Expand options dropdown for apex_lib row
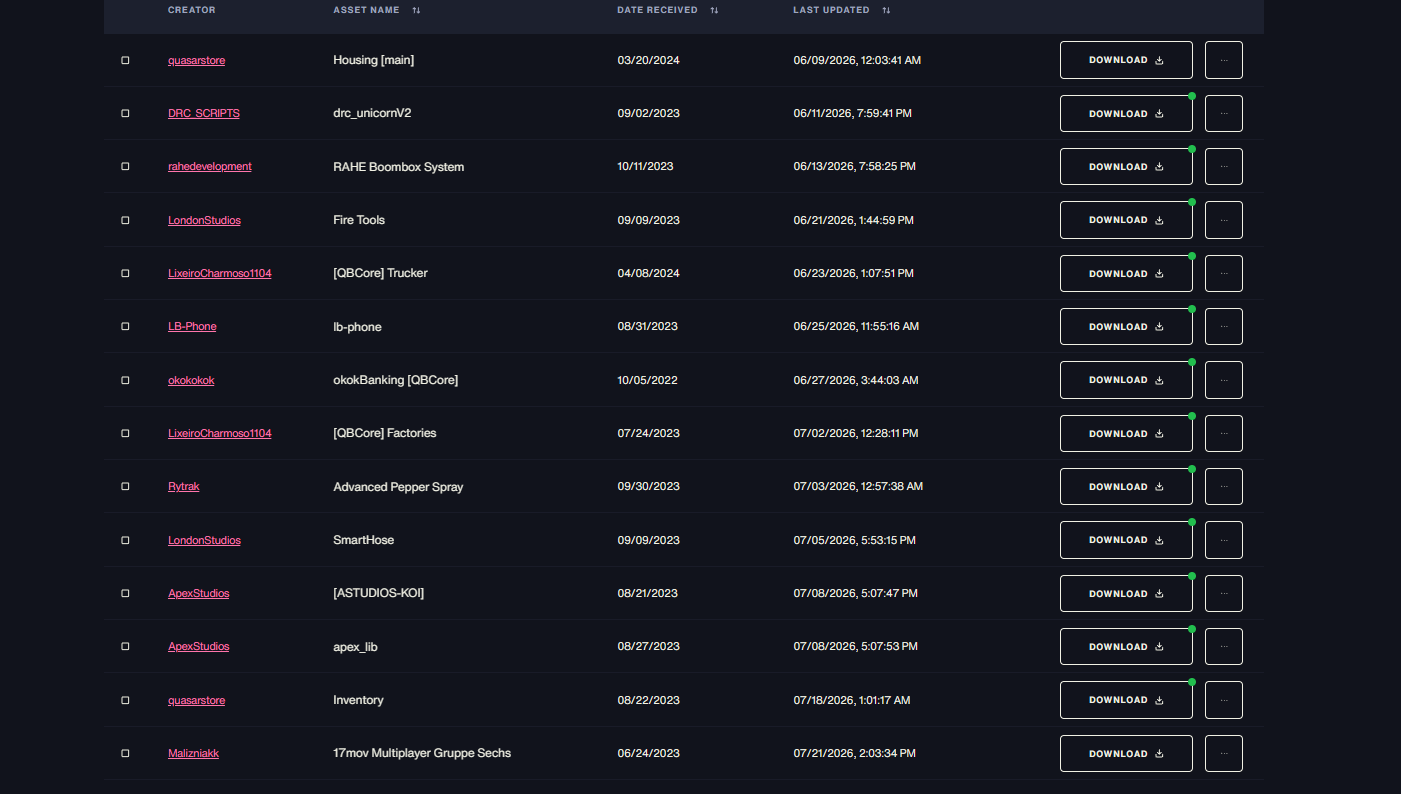Viewport: 1401px width, 794px height. [1224, 647]
